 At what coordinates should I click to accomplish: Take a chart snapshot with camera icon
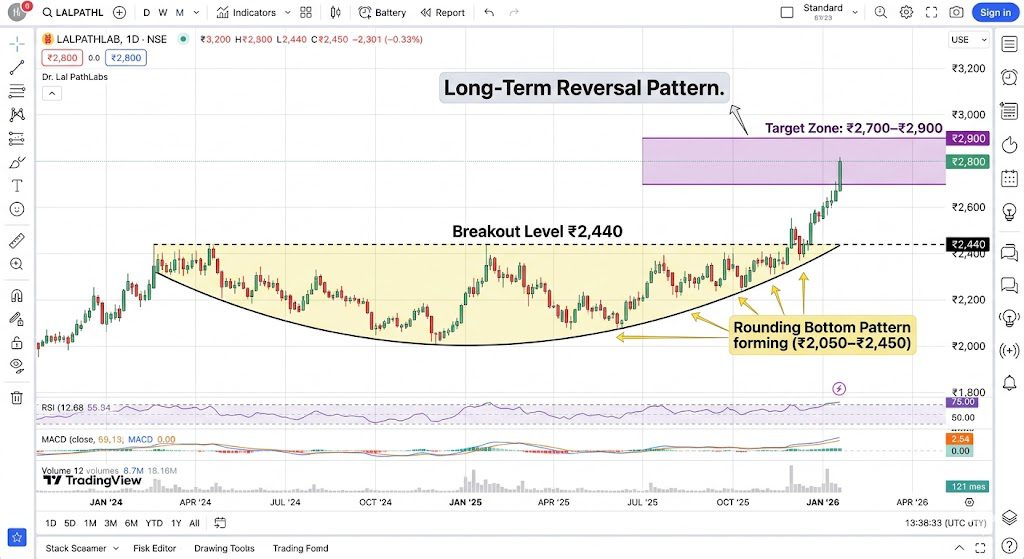956,12
